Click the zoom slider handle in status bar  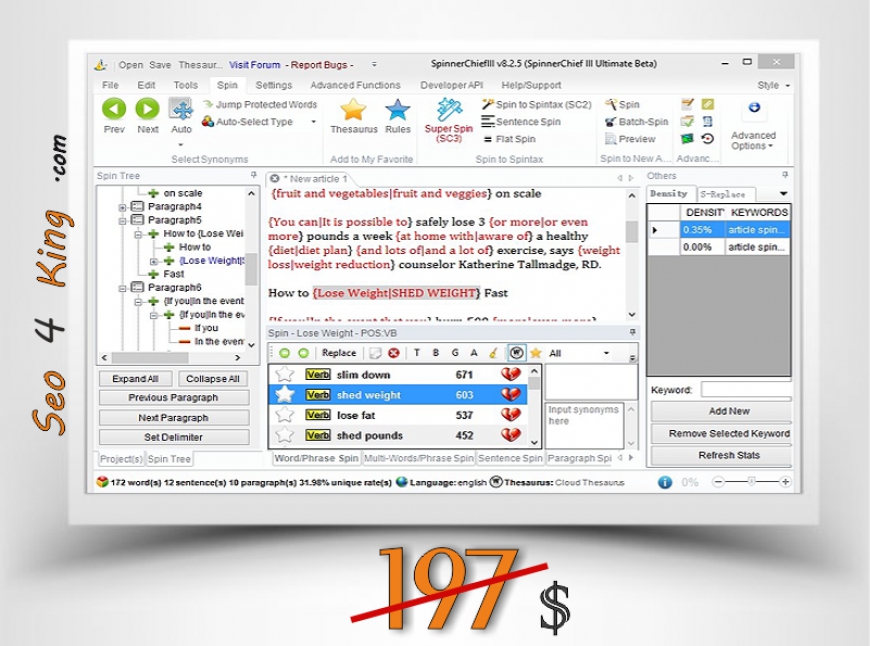tap(752, 482)
